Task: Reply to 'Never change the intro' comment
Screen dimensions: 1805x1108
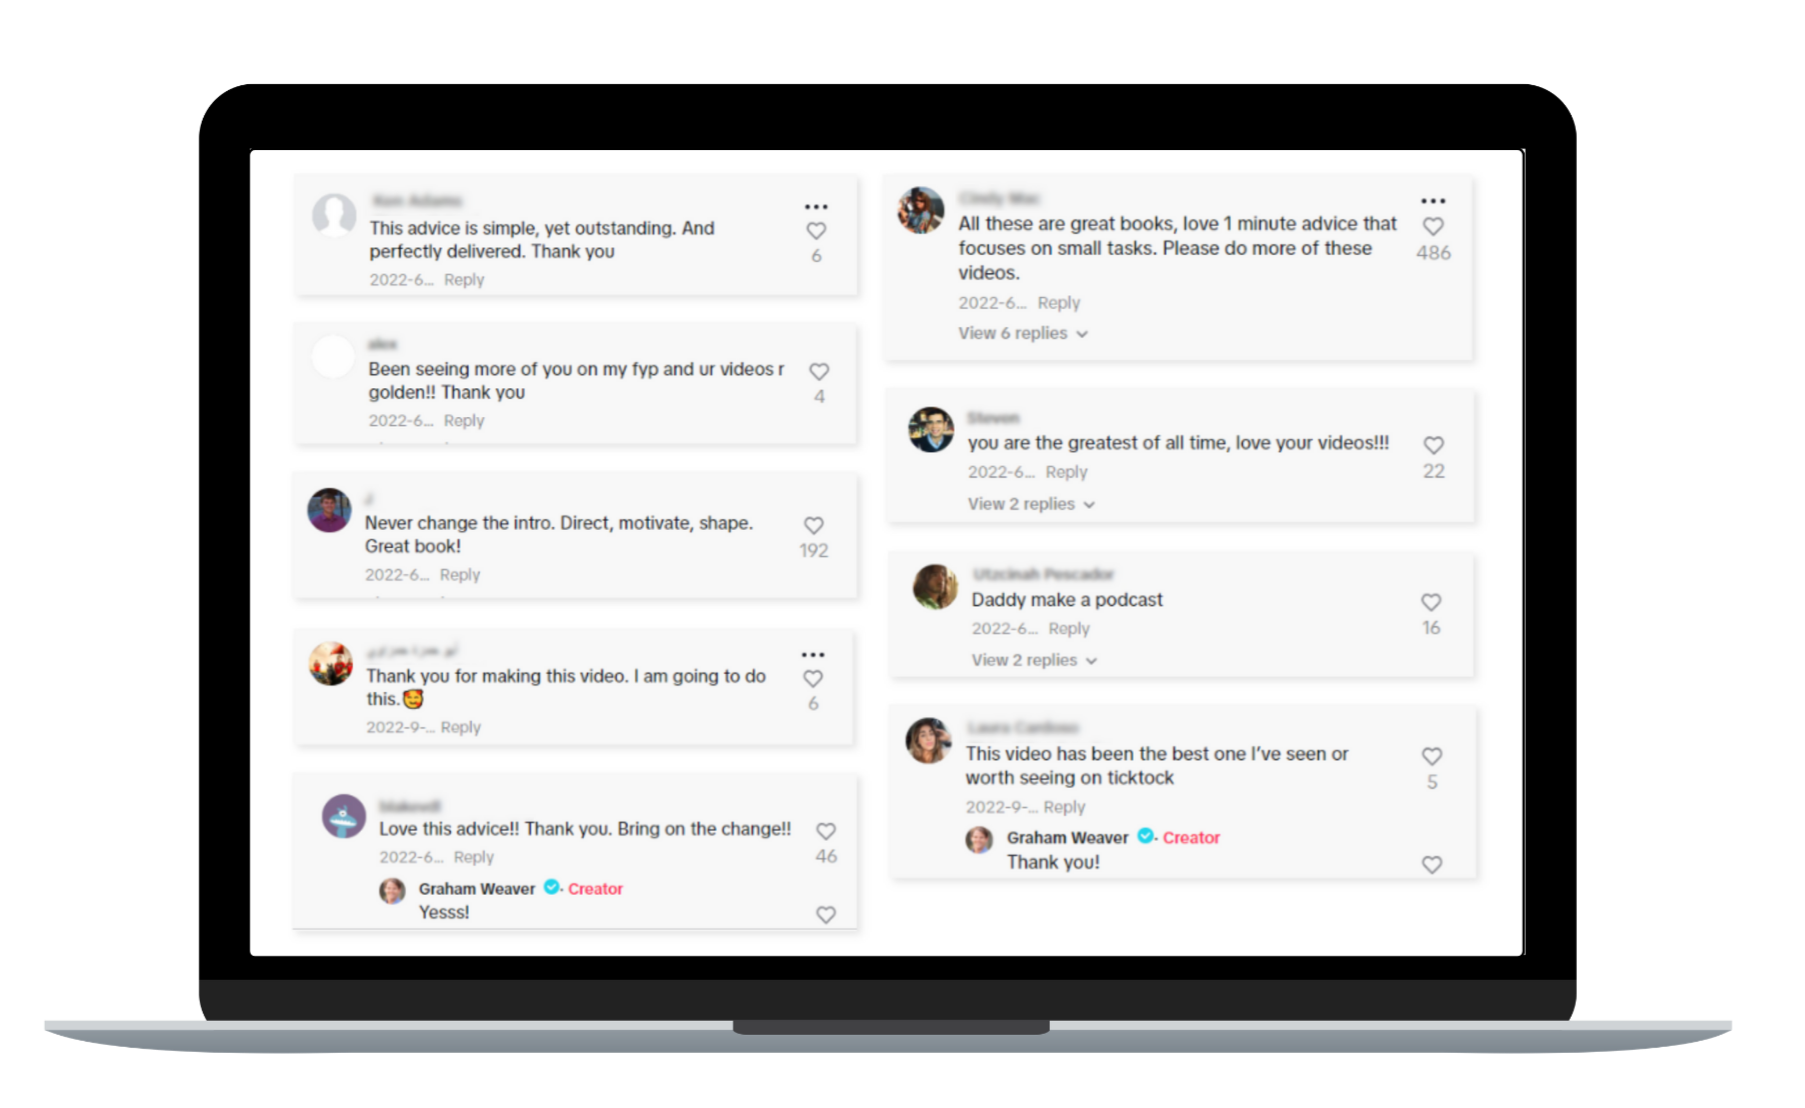Action: 460,575
